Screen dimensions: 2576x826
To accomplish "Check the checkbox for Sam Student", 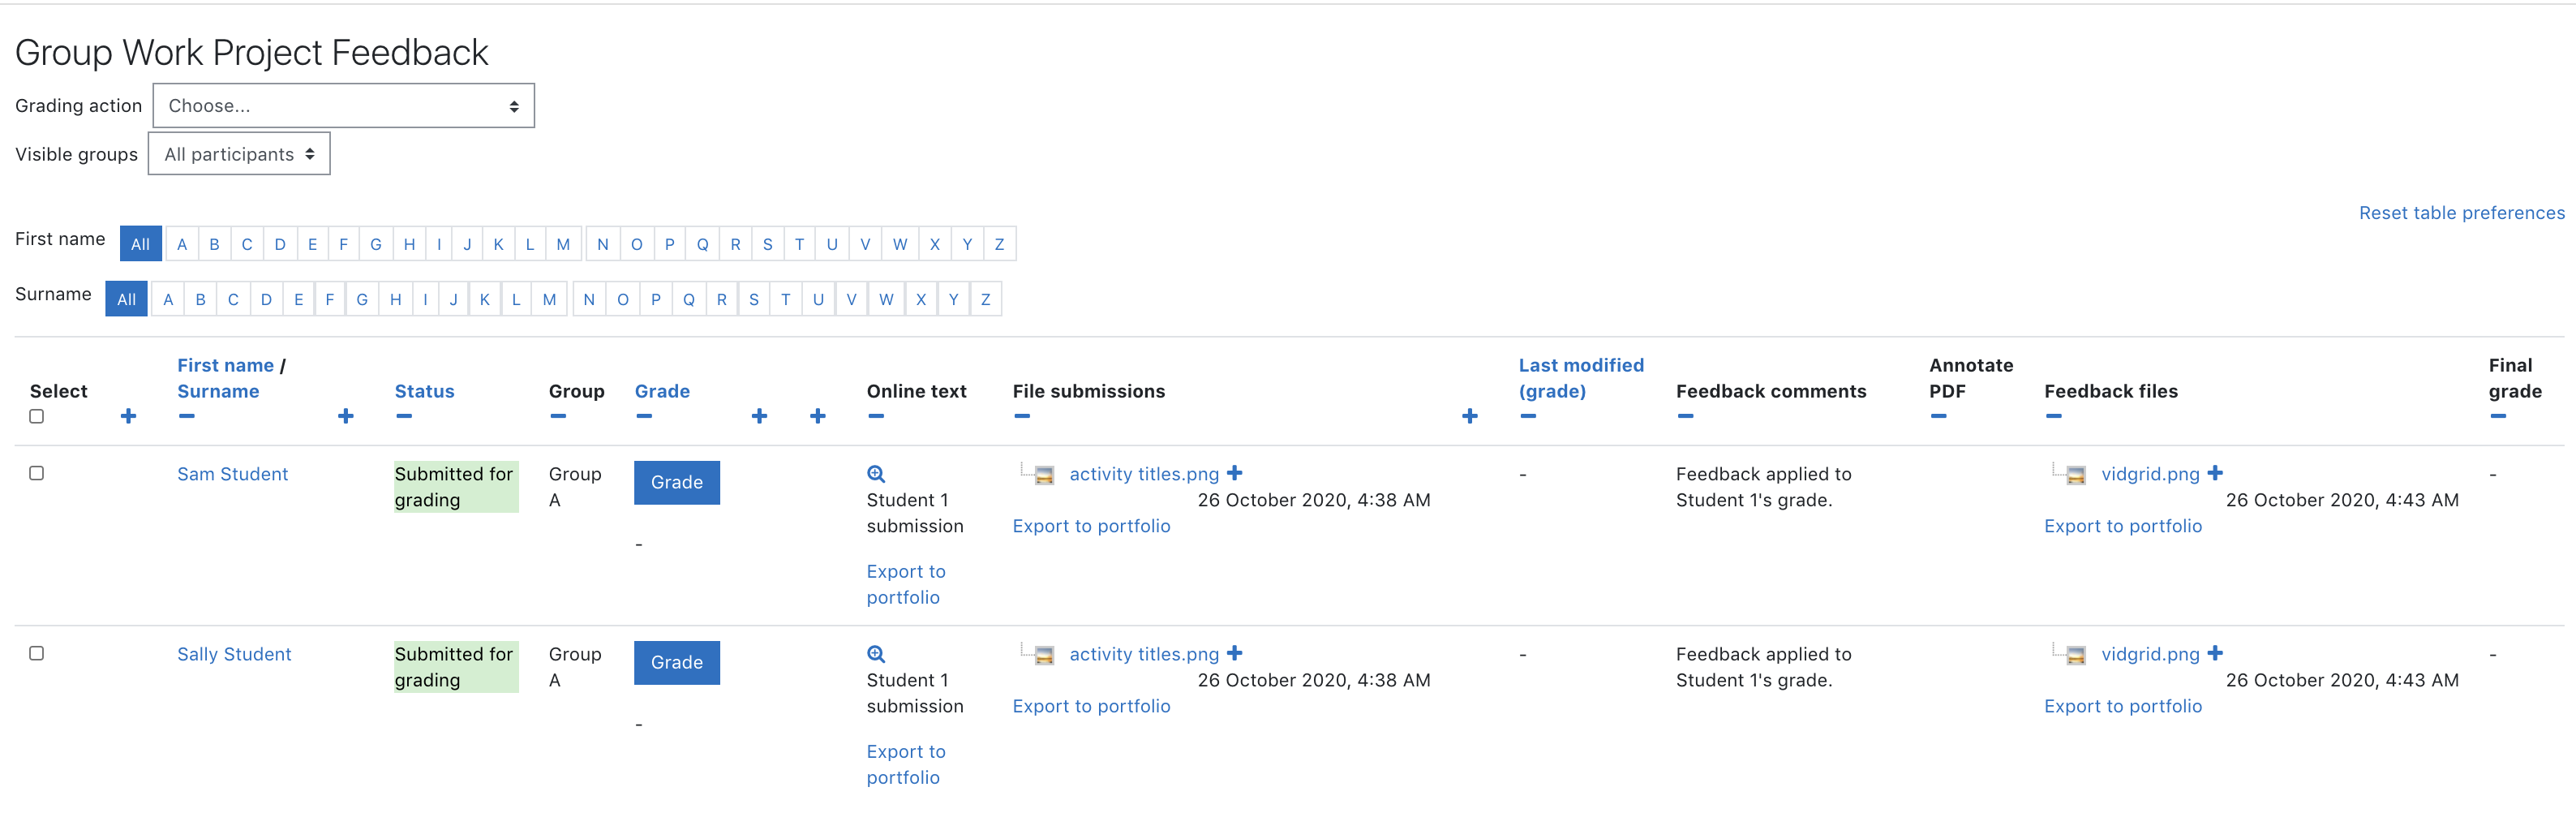I will [37, 473].
